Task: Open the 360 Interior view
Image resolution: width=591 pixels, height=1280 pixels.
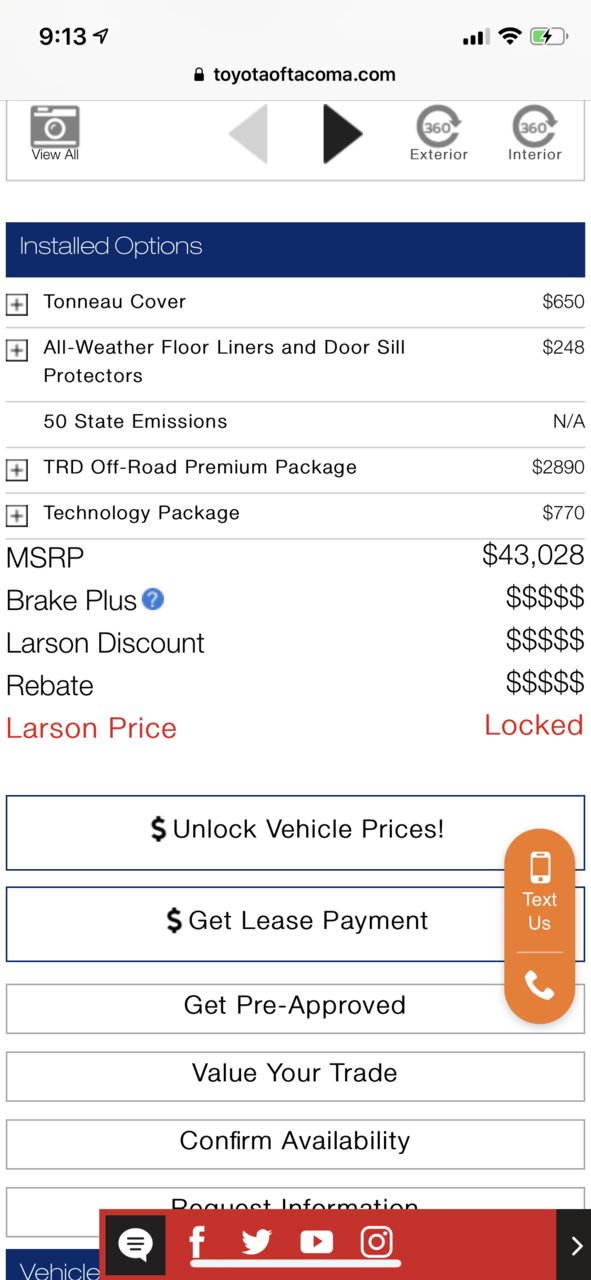Action: coord(535,133)
